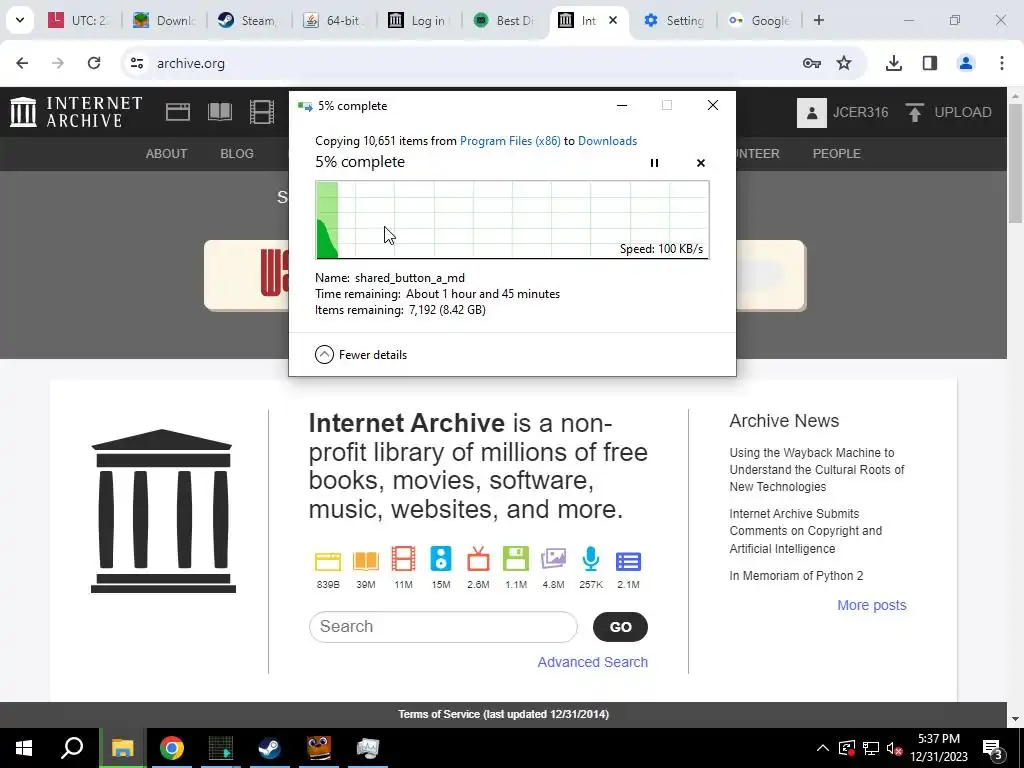
Task: Read Using the Wayback Machine news post
Action: (x=817, y=470)
